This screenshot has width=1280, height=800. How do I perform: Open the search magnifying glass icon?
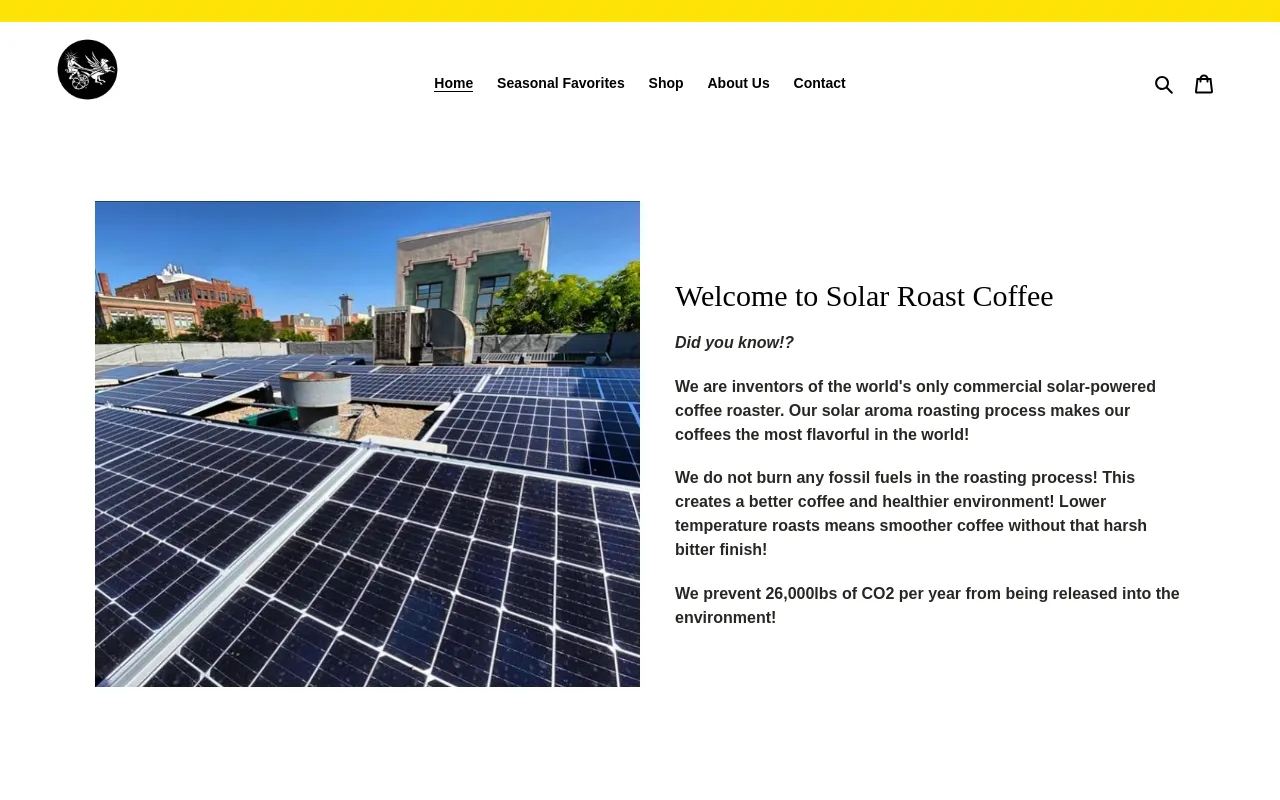pyautogui.click(x=1163, y=84)
